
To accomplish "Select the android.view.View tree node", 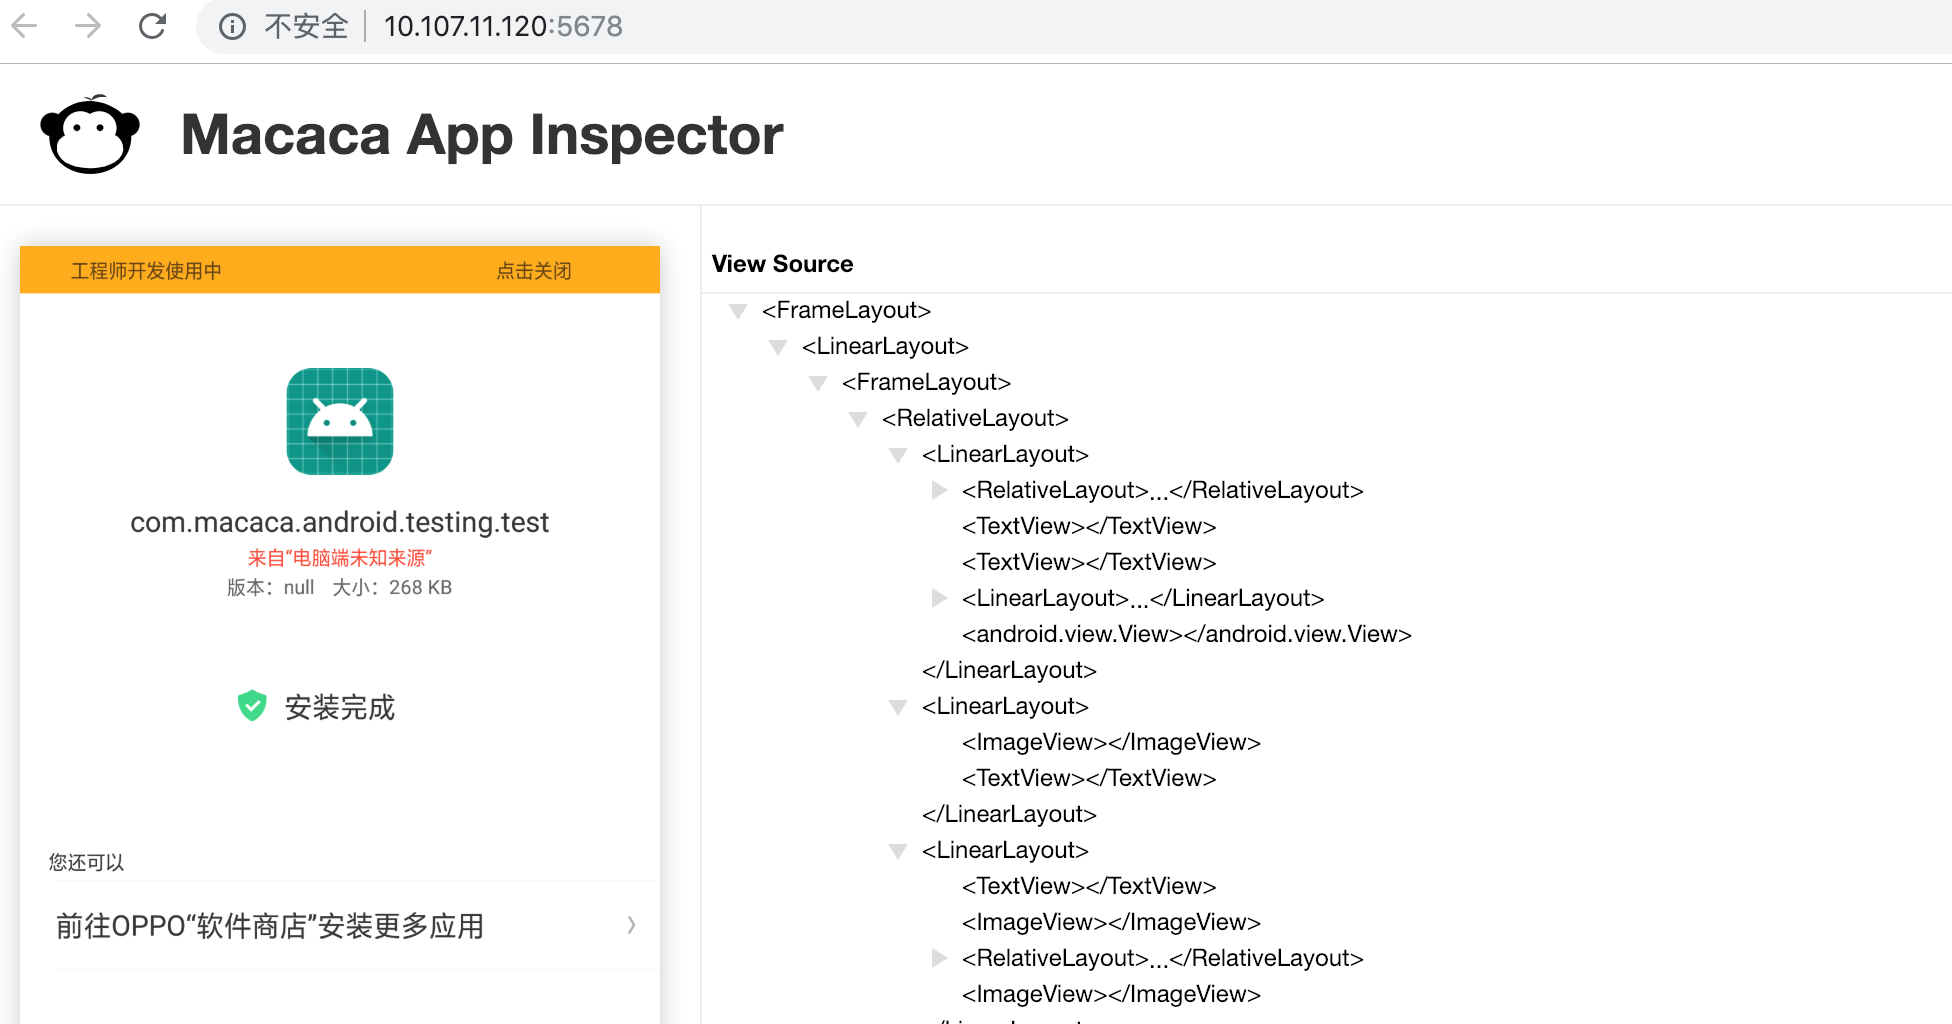I will [x=1186, y=634].
